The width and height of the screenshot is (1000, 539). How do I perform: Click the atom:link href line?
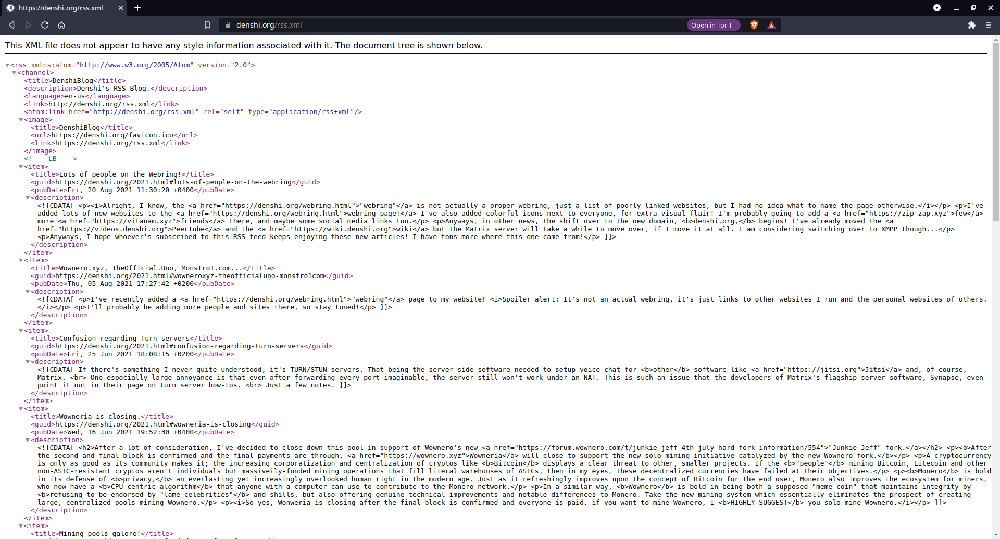(x=193, y=112)
